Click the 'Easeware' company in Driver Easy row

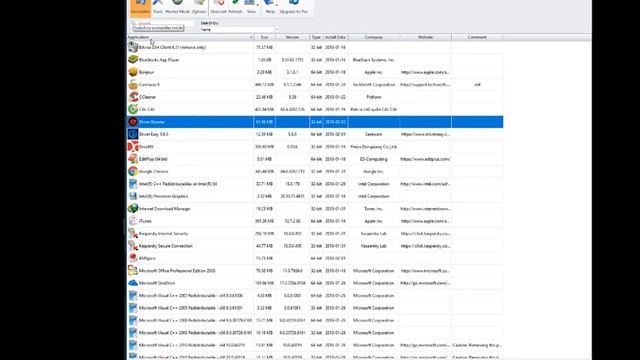tap(373, 134)
